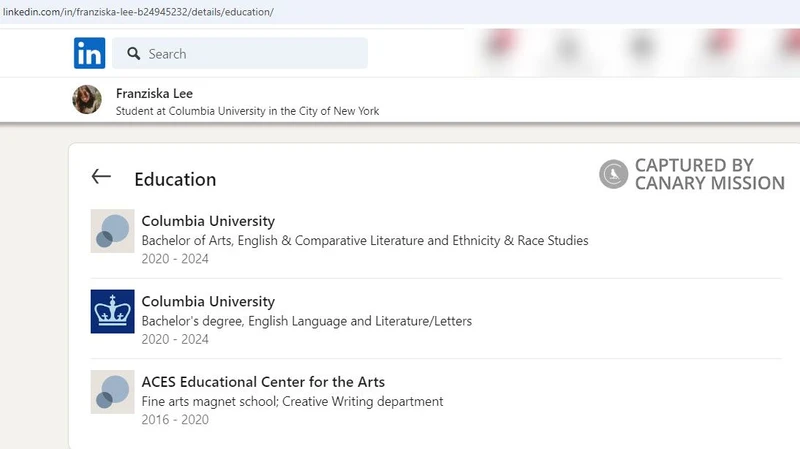
Task: Open Franziska Lee's profile photo
Action: pos(87,99)
